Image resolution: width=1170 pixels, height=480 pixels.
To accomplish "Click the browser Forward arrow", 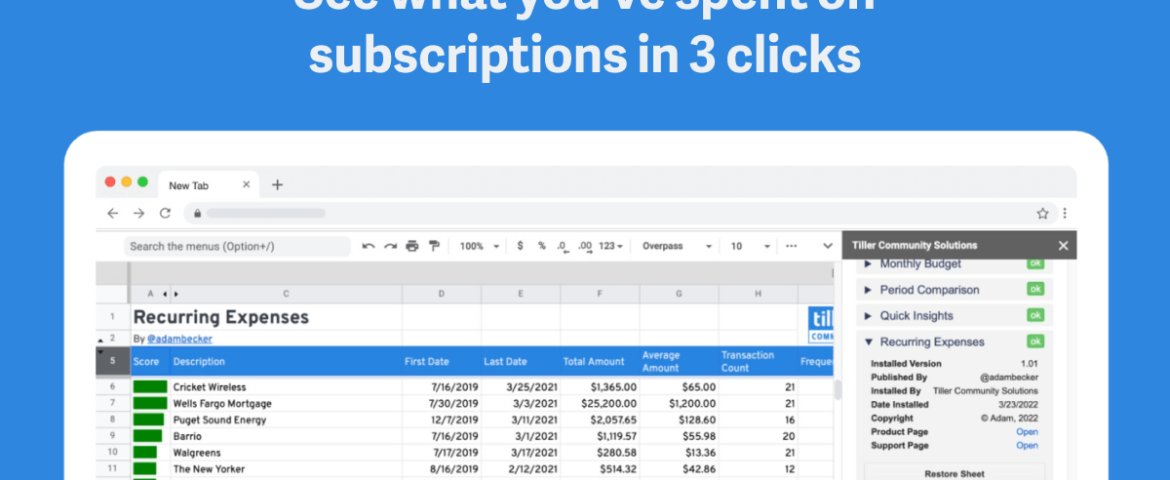I will pos(139,213).
